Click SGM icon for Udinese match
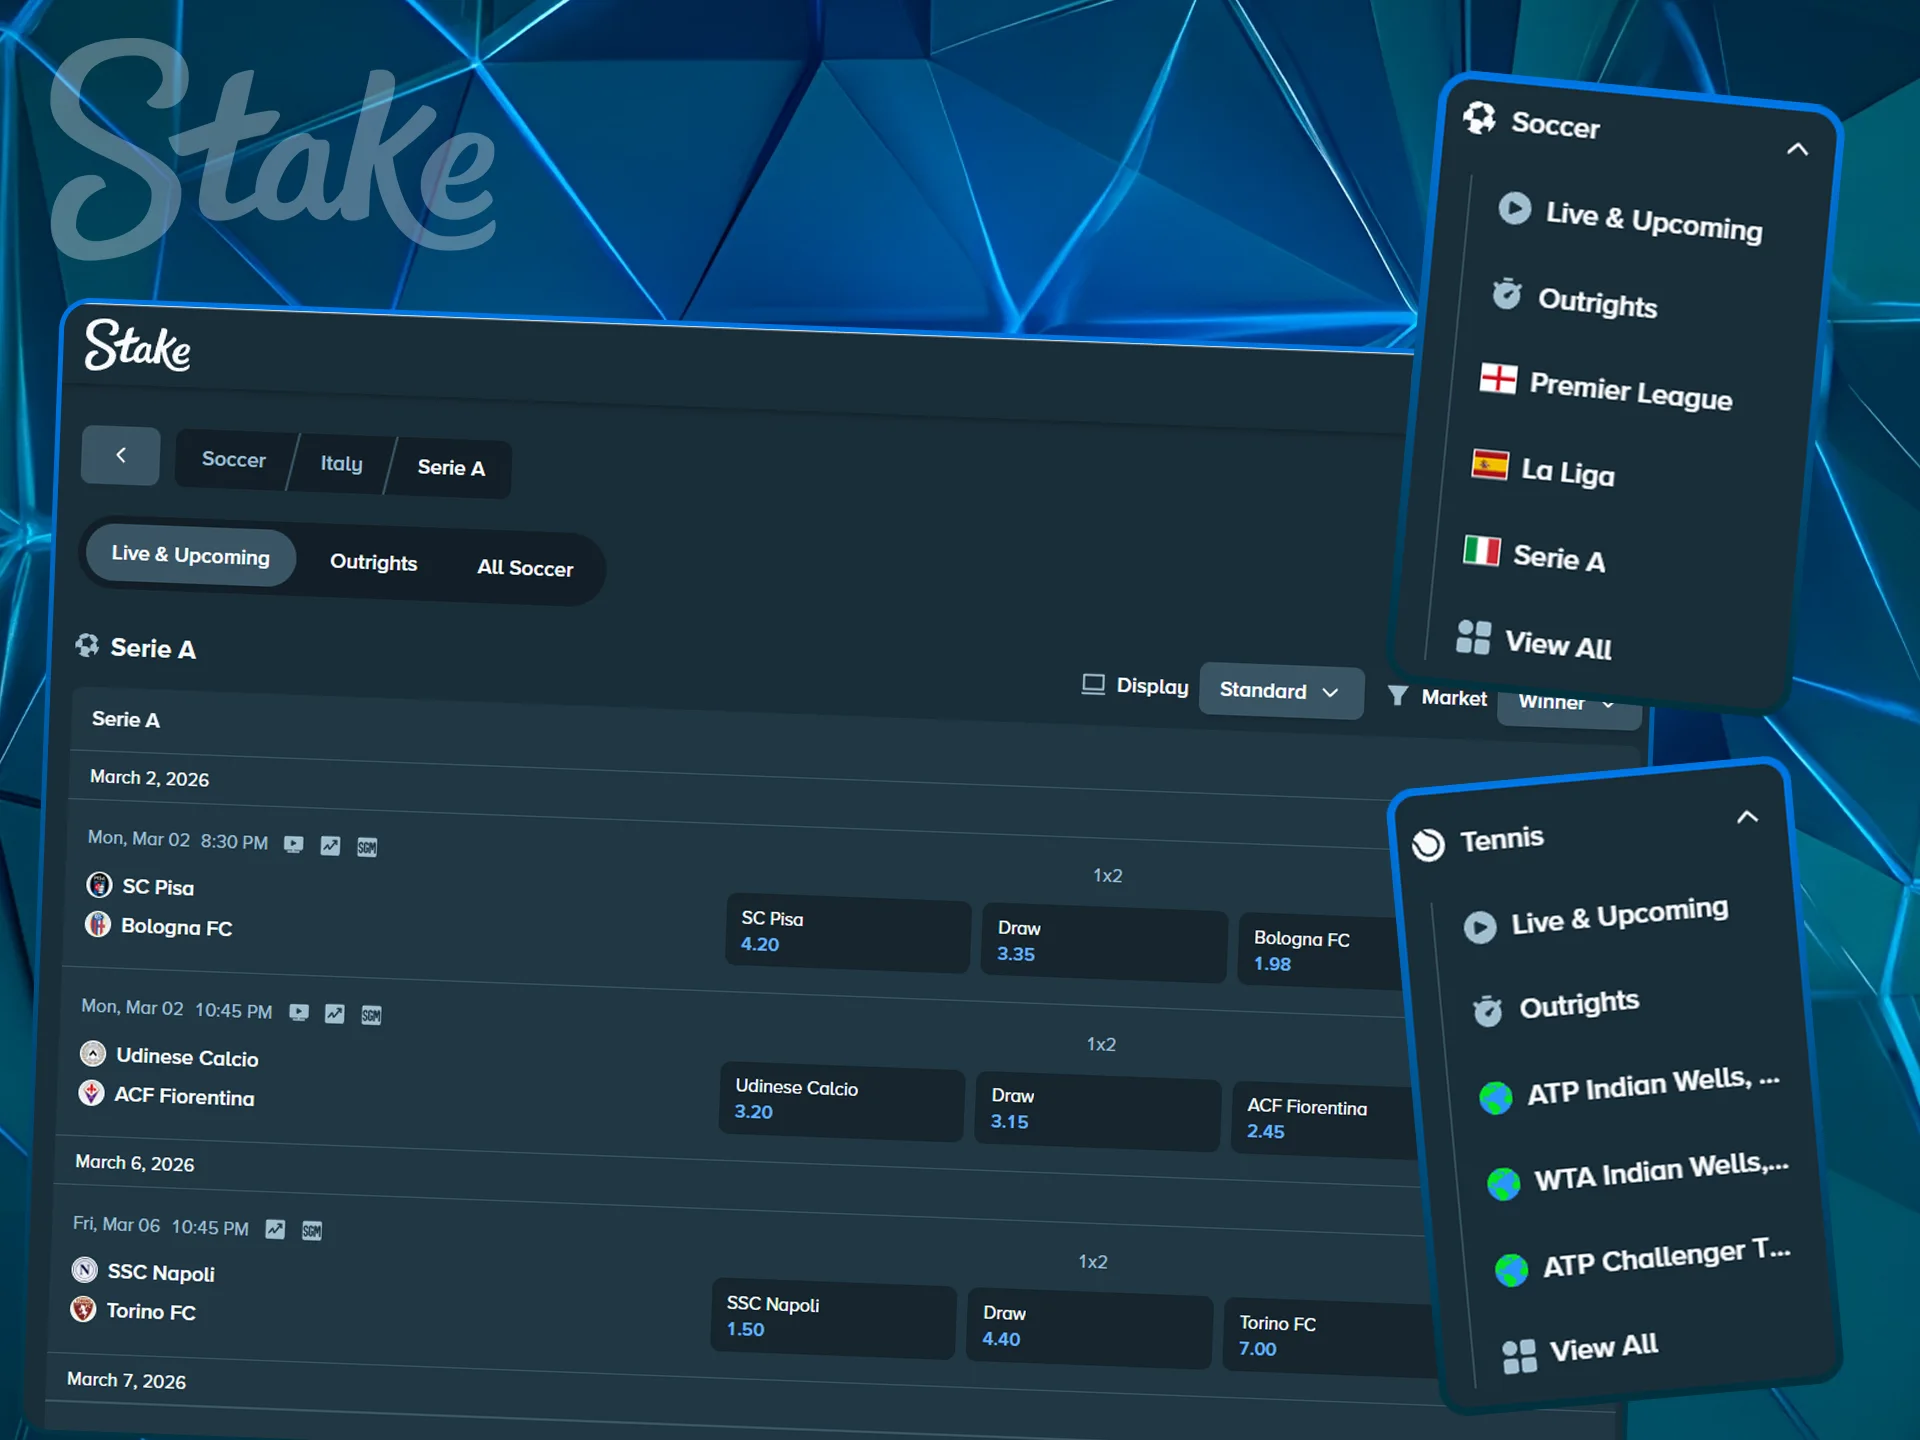This screenshot has height=1440, width=1920. 371,1016
